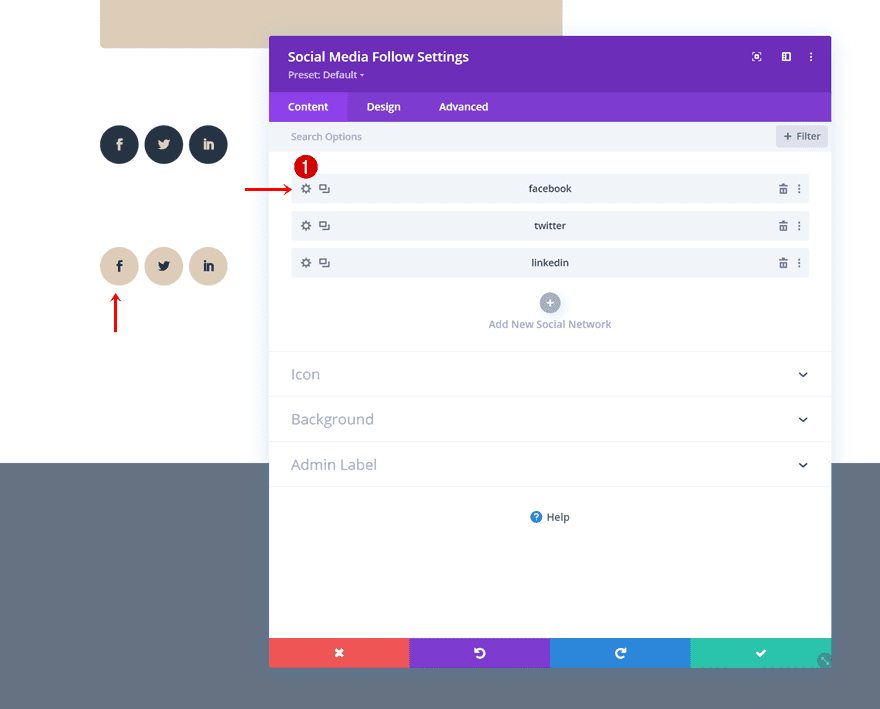This screenshot has height=709, width=880.
Task: Duplicate the linkedin social network item
Action: [324, 262]
